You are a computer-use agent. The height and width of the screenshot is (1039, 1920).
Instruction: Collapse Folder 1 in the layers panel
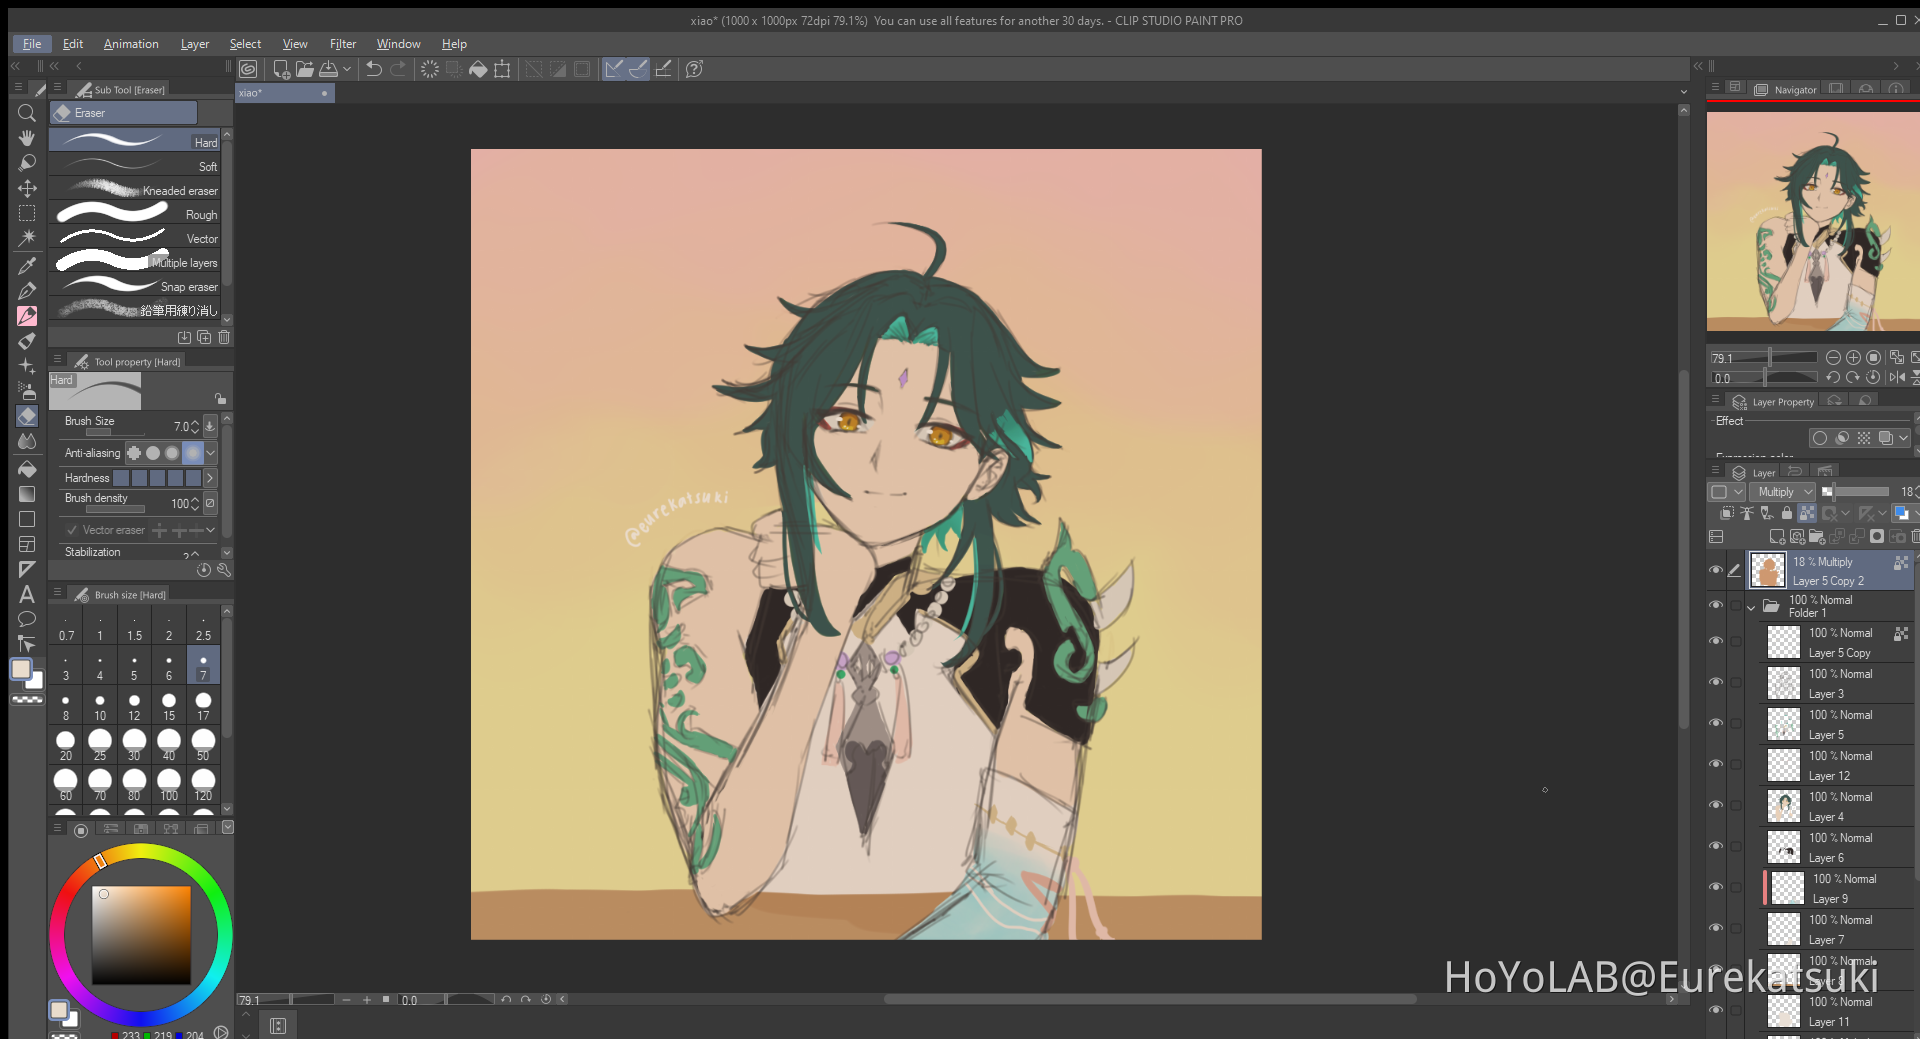[1752, 607]
